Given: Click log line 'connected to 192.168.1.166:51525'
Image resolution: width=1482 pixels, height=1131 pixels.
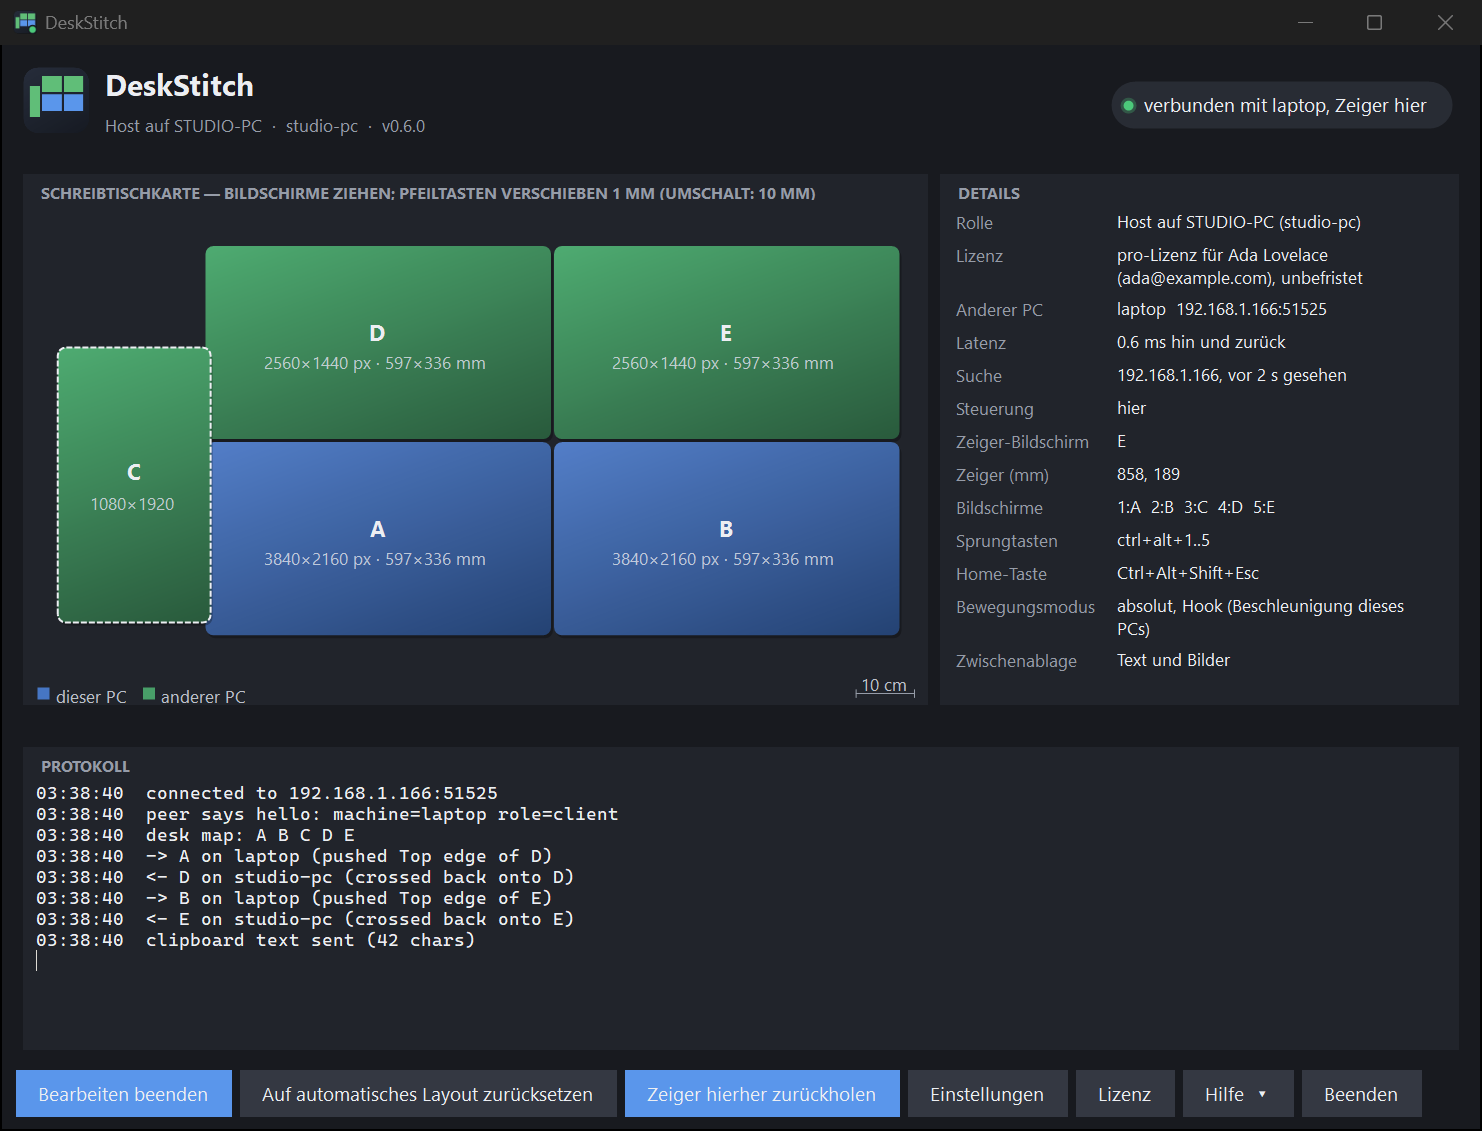Looking at the screenshot, I should coord(322,793).
